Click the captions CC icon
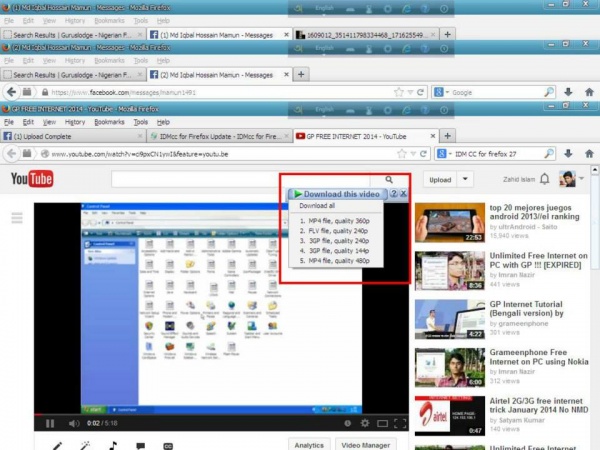The image size is (600, 450). point(168,446)
